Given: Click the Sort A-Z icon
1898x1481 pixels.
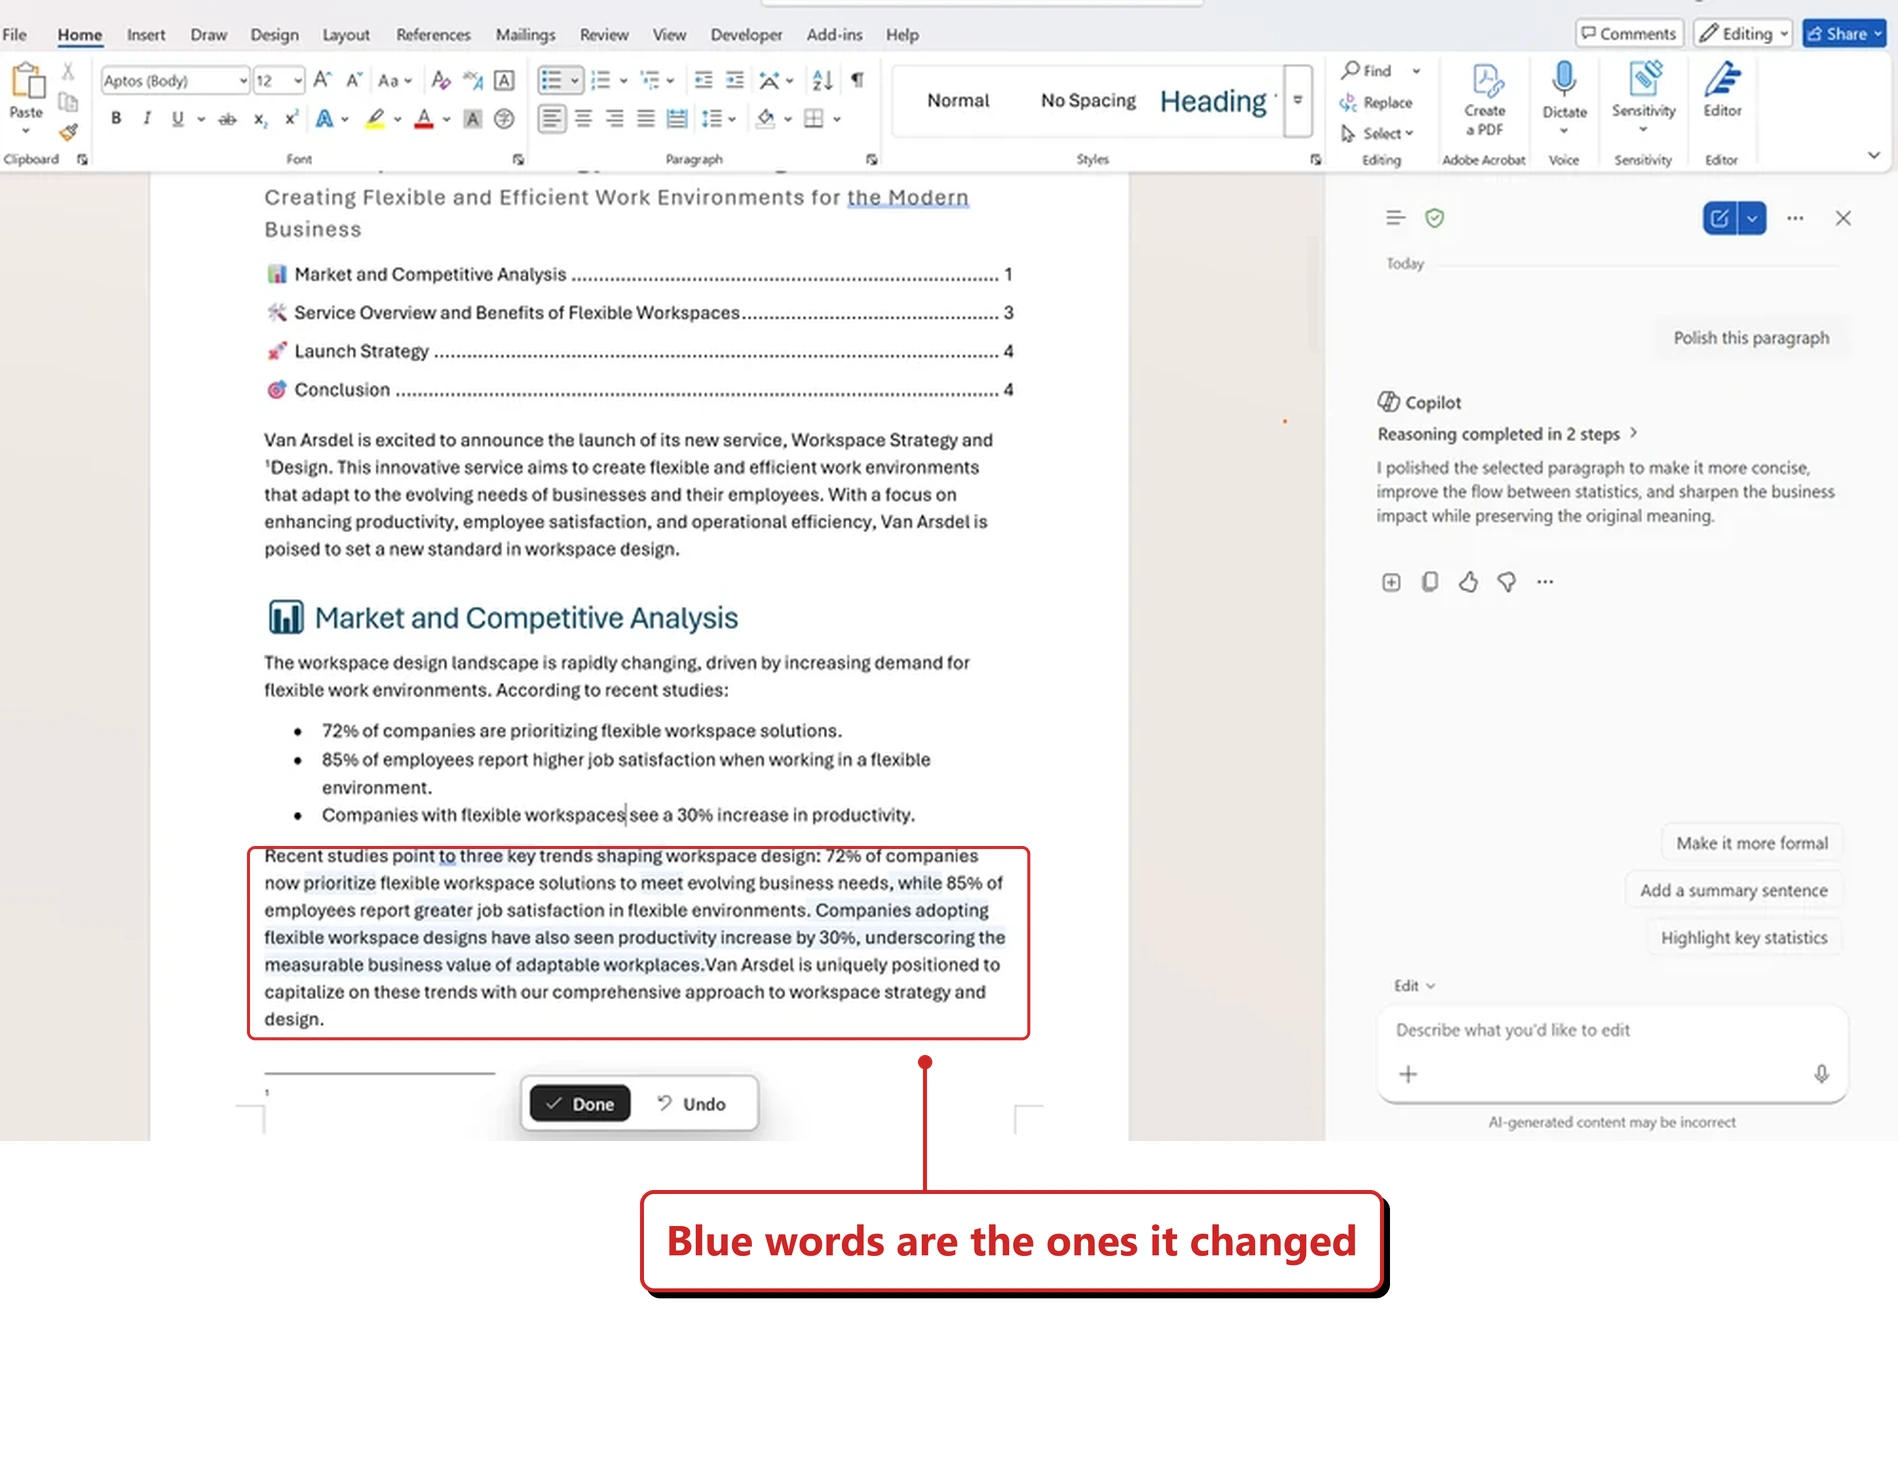Looking at the screenshot, I should pyautogui.click(x=822, y=80).
